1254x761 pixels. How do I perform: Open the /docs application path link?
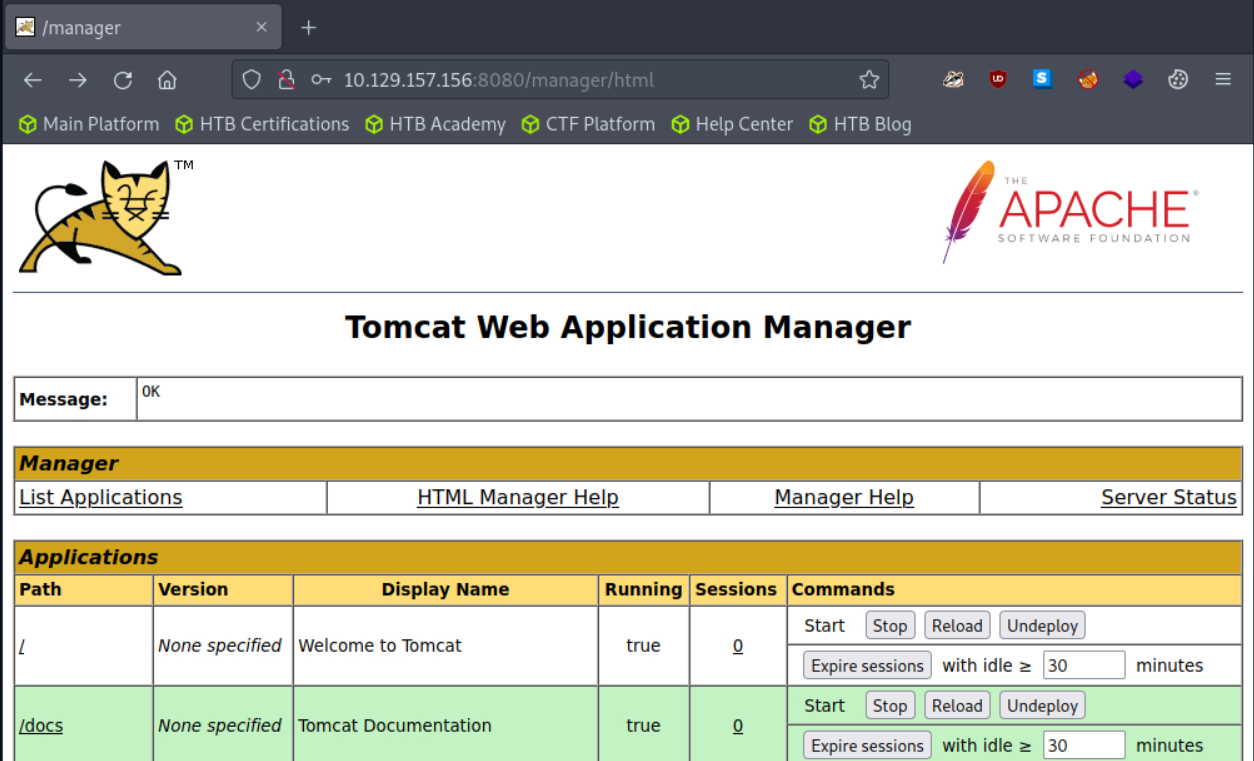tap(41, 726)
